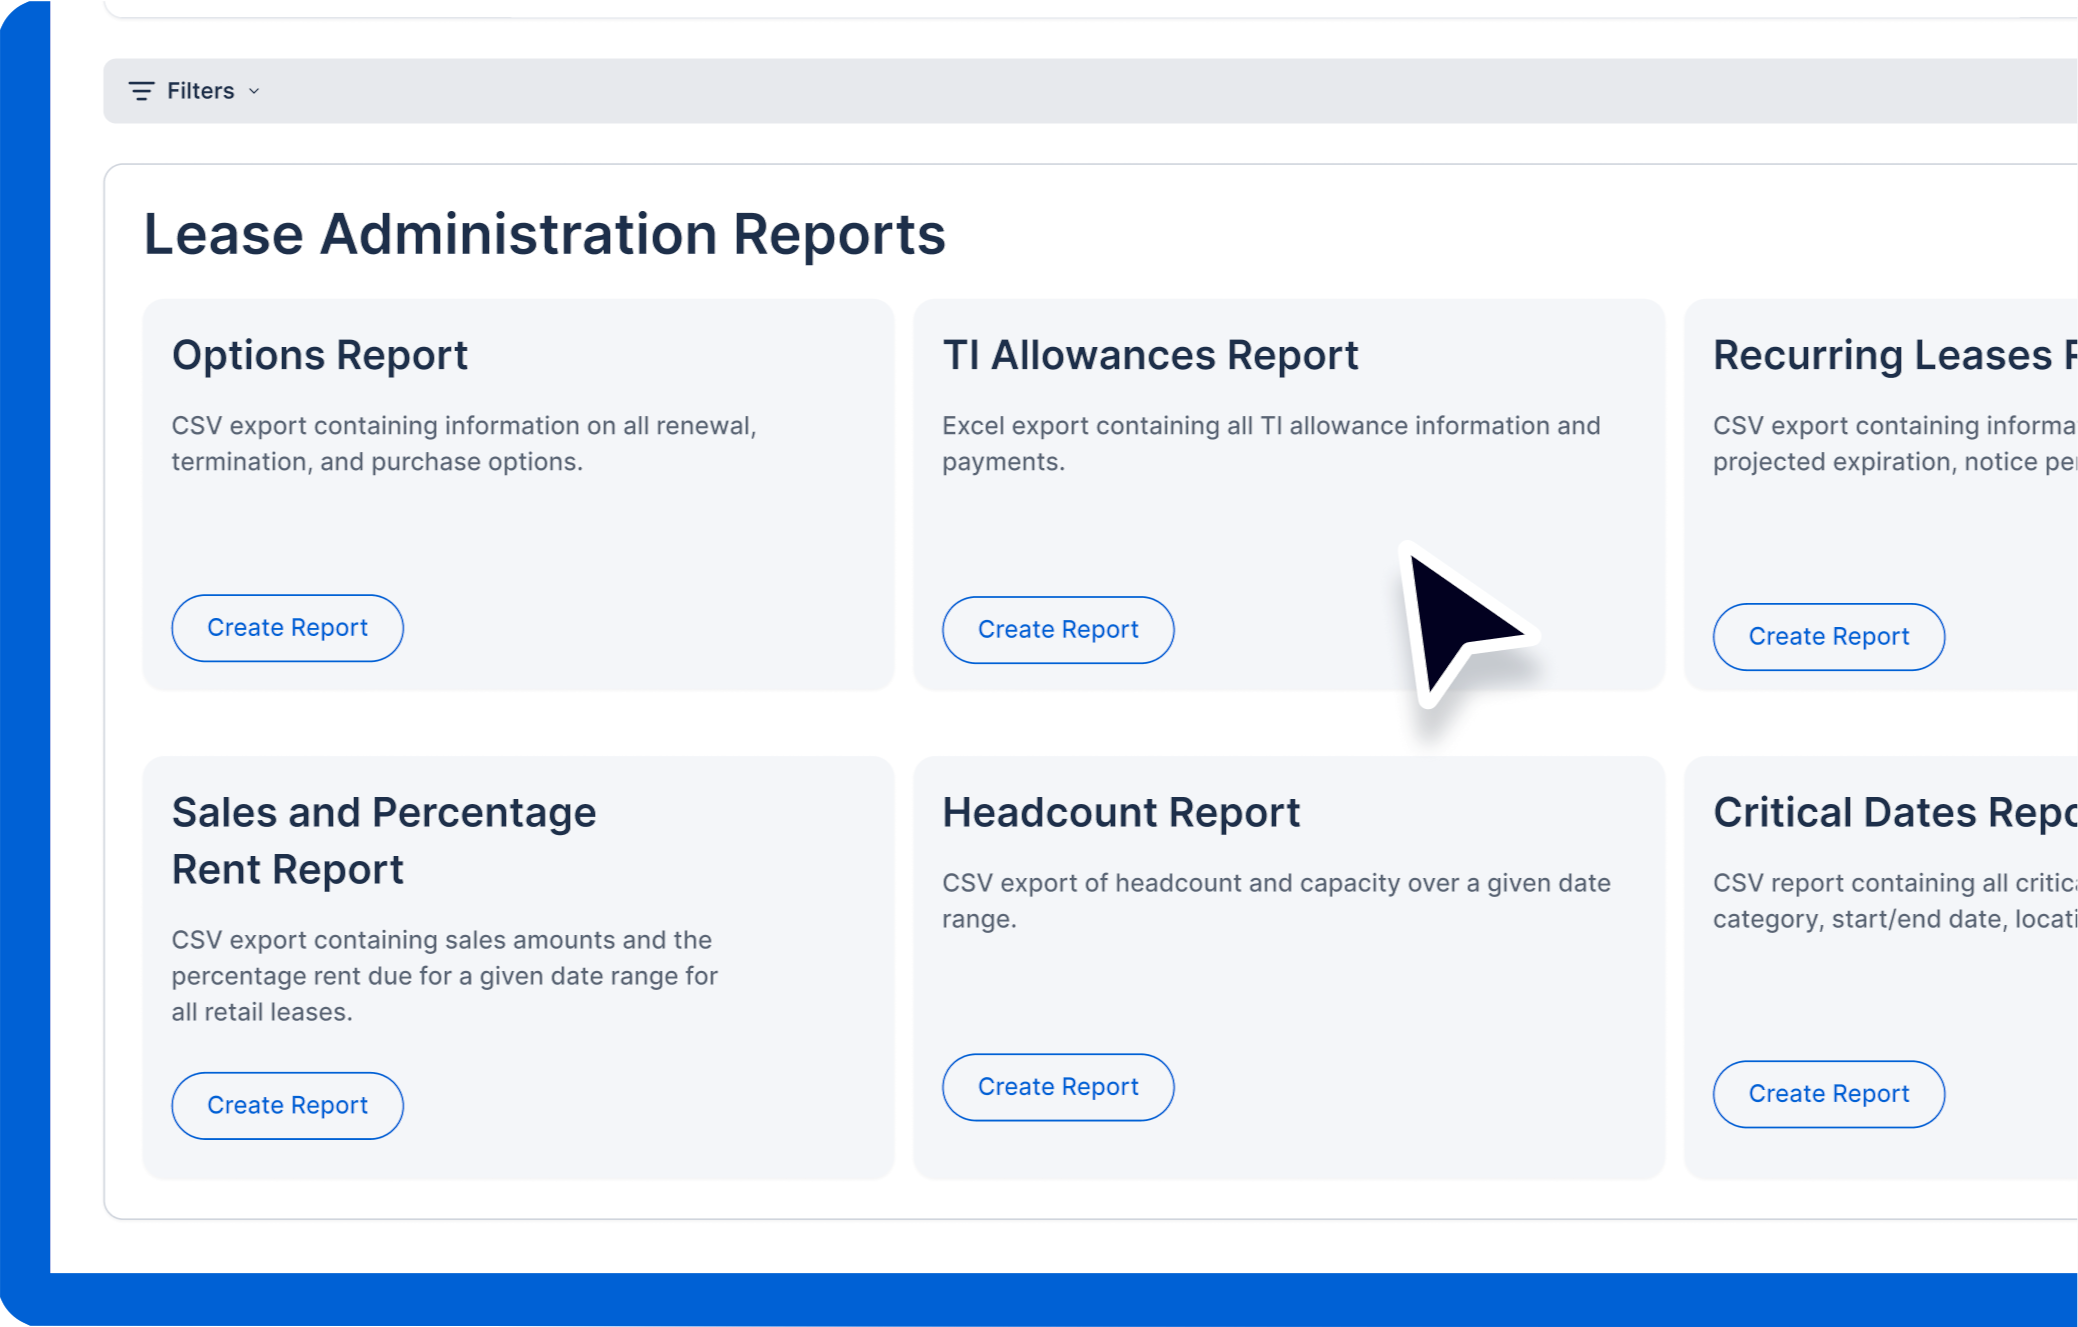The height and width of the screenshot is (1327, 2078).
Task: Create the TI Allowances Report
Action: [1057, 630]
